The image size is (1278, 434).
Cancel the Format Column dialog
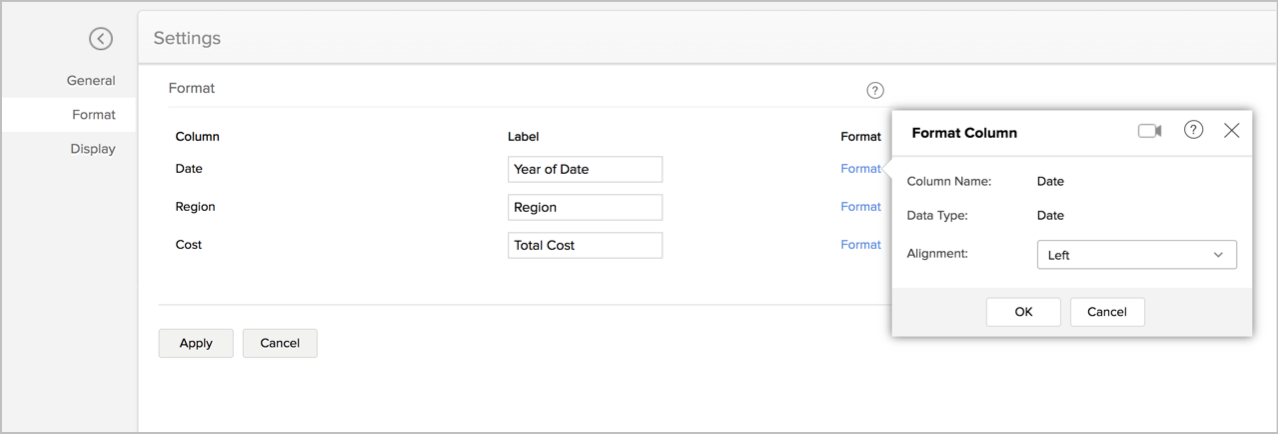coord(1107,312)
